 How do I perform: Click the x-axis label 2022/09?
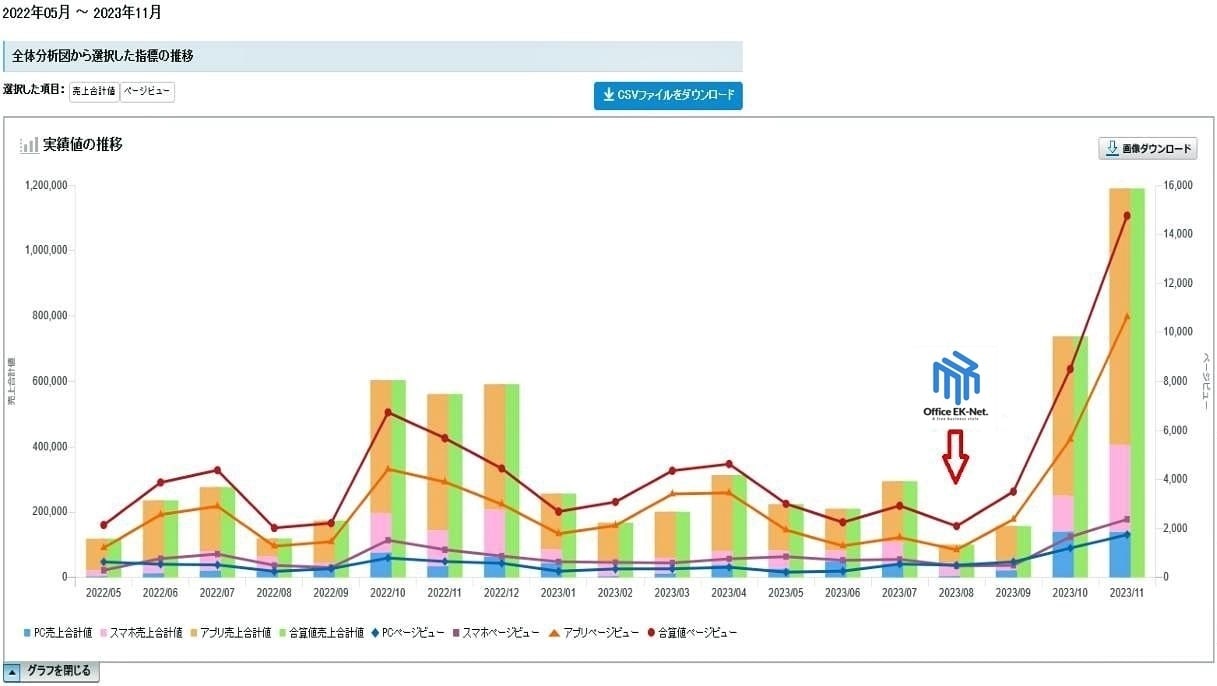point(331,593)
